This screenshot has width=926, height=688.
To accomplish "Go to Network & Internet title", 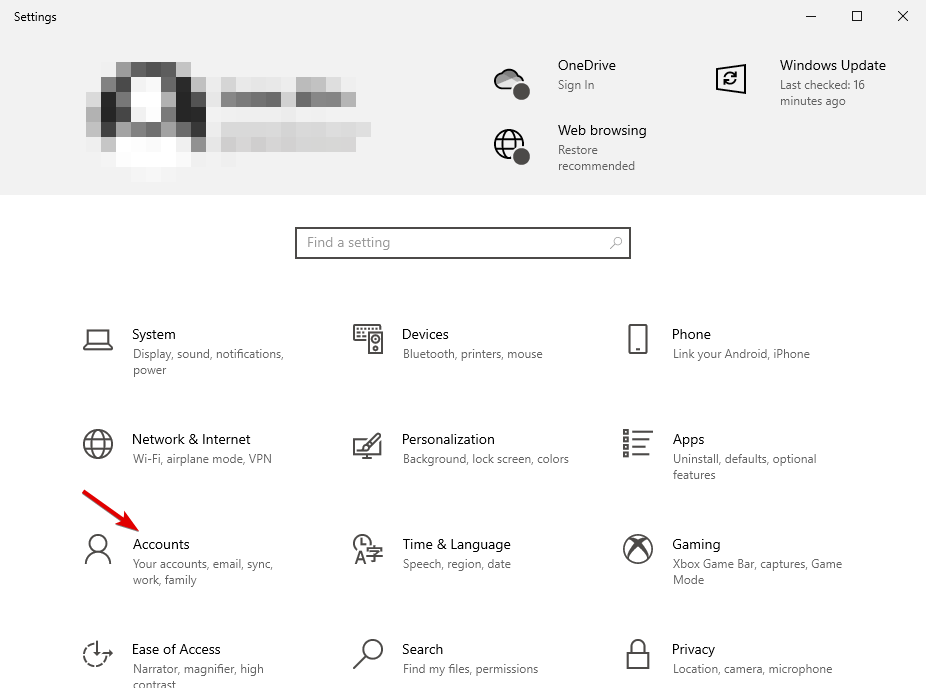I will point(191,439).
